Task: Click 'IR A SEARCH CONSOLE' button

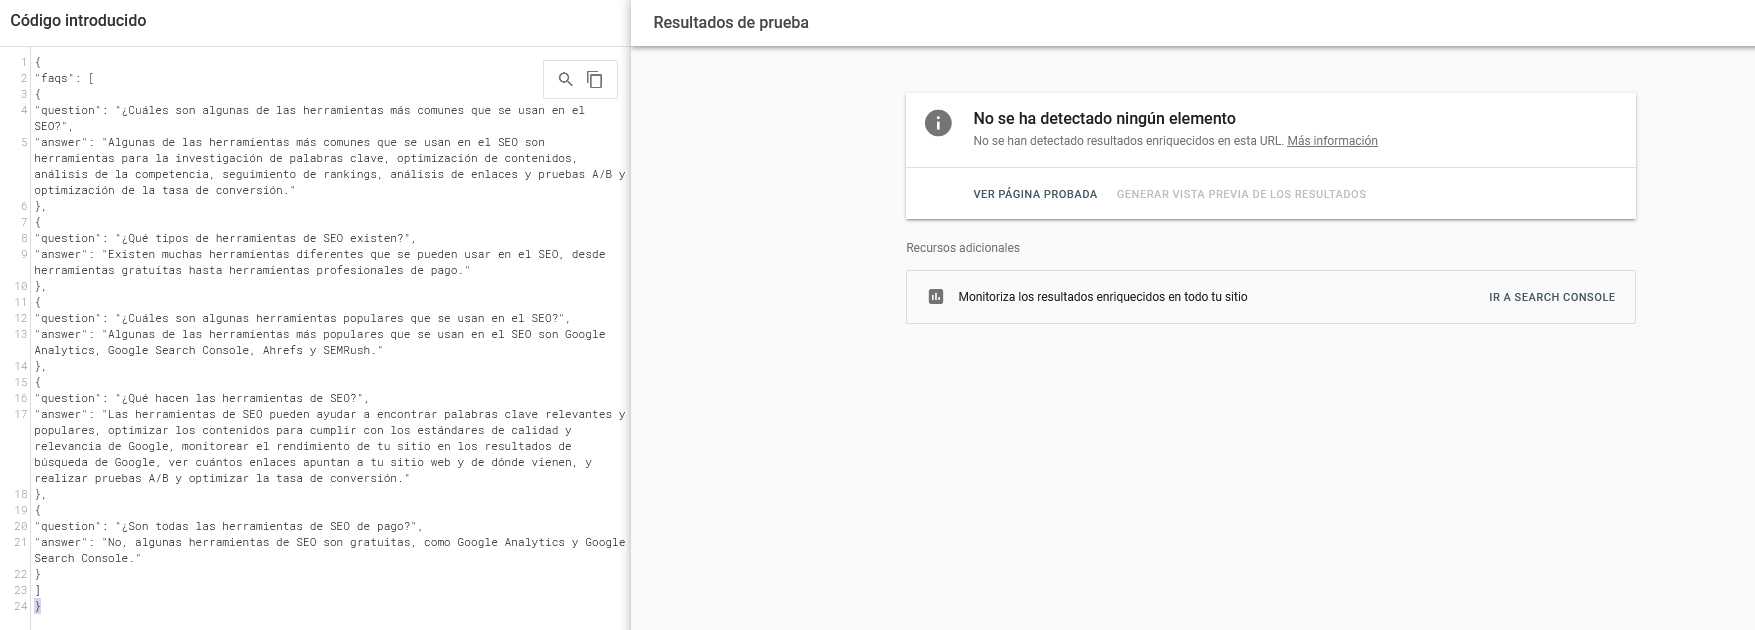Action: (1552, 297)
